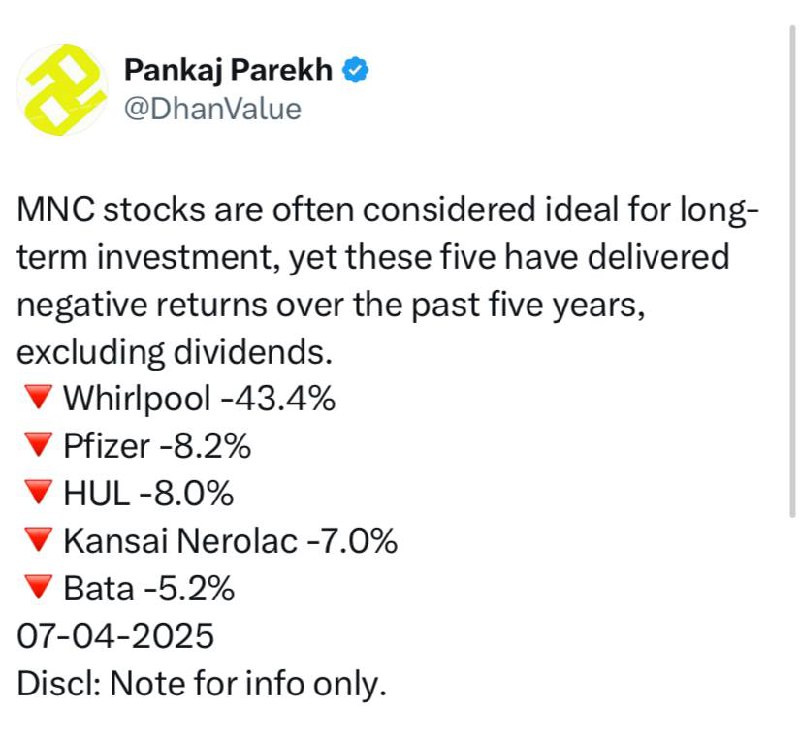Click the blue verified badge icon

(355, 69)
